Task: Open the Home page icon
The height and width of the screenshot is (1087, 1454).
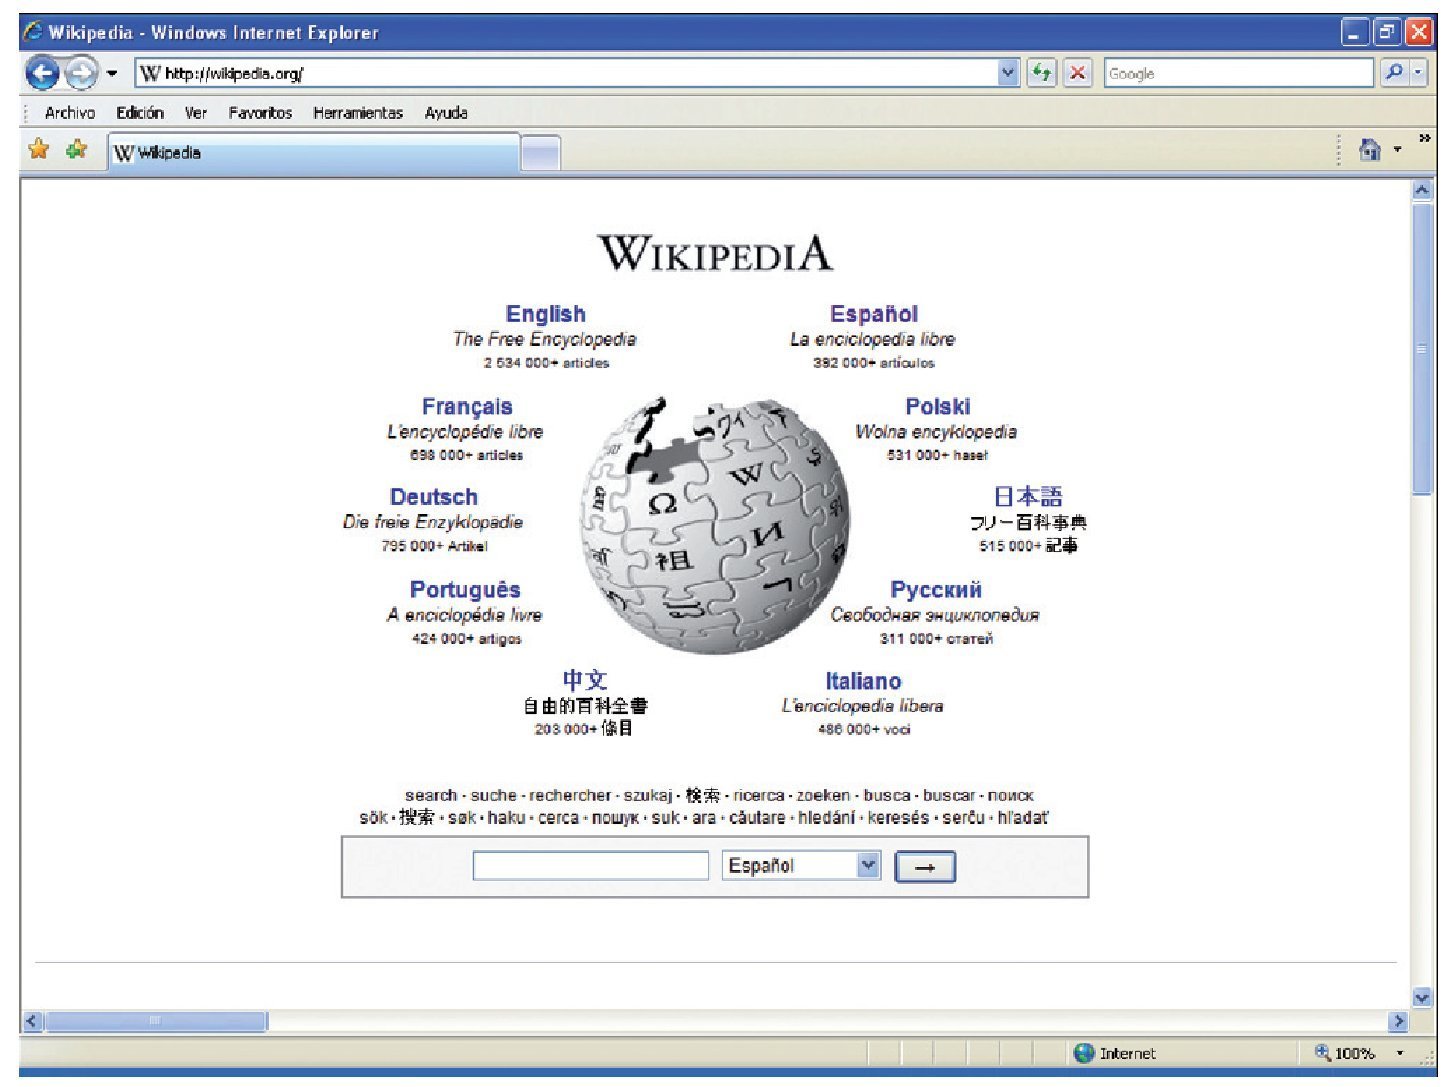Action: 1369,150
